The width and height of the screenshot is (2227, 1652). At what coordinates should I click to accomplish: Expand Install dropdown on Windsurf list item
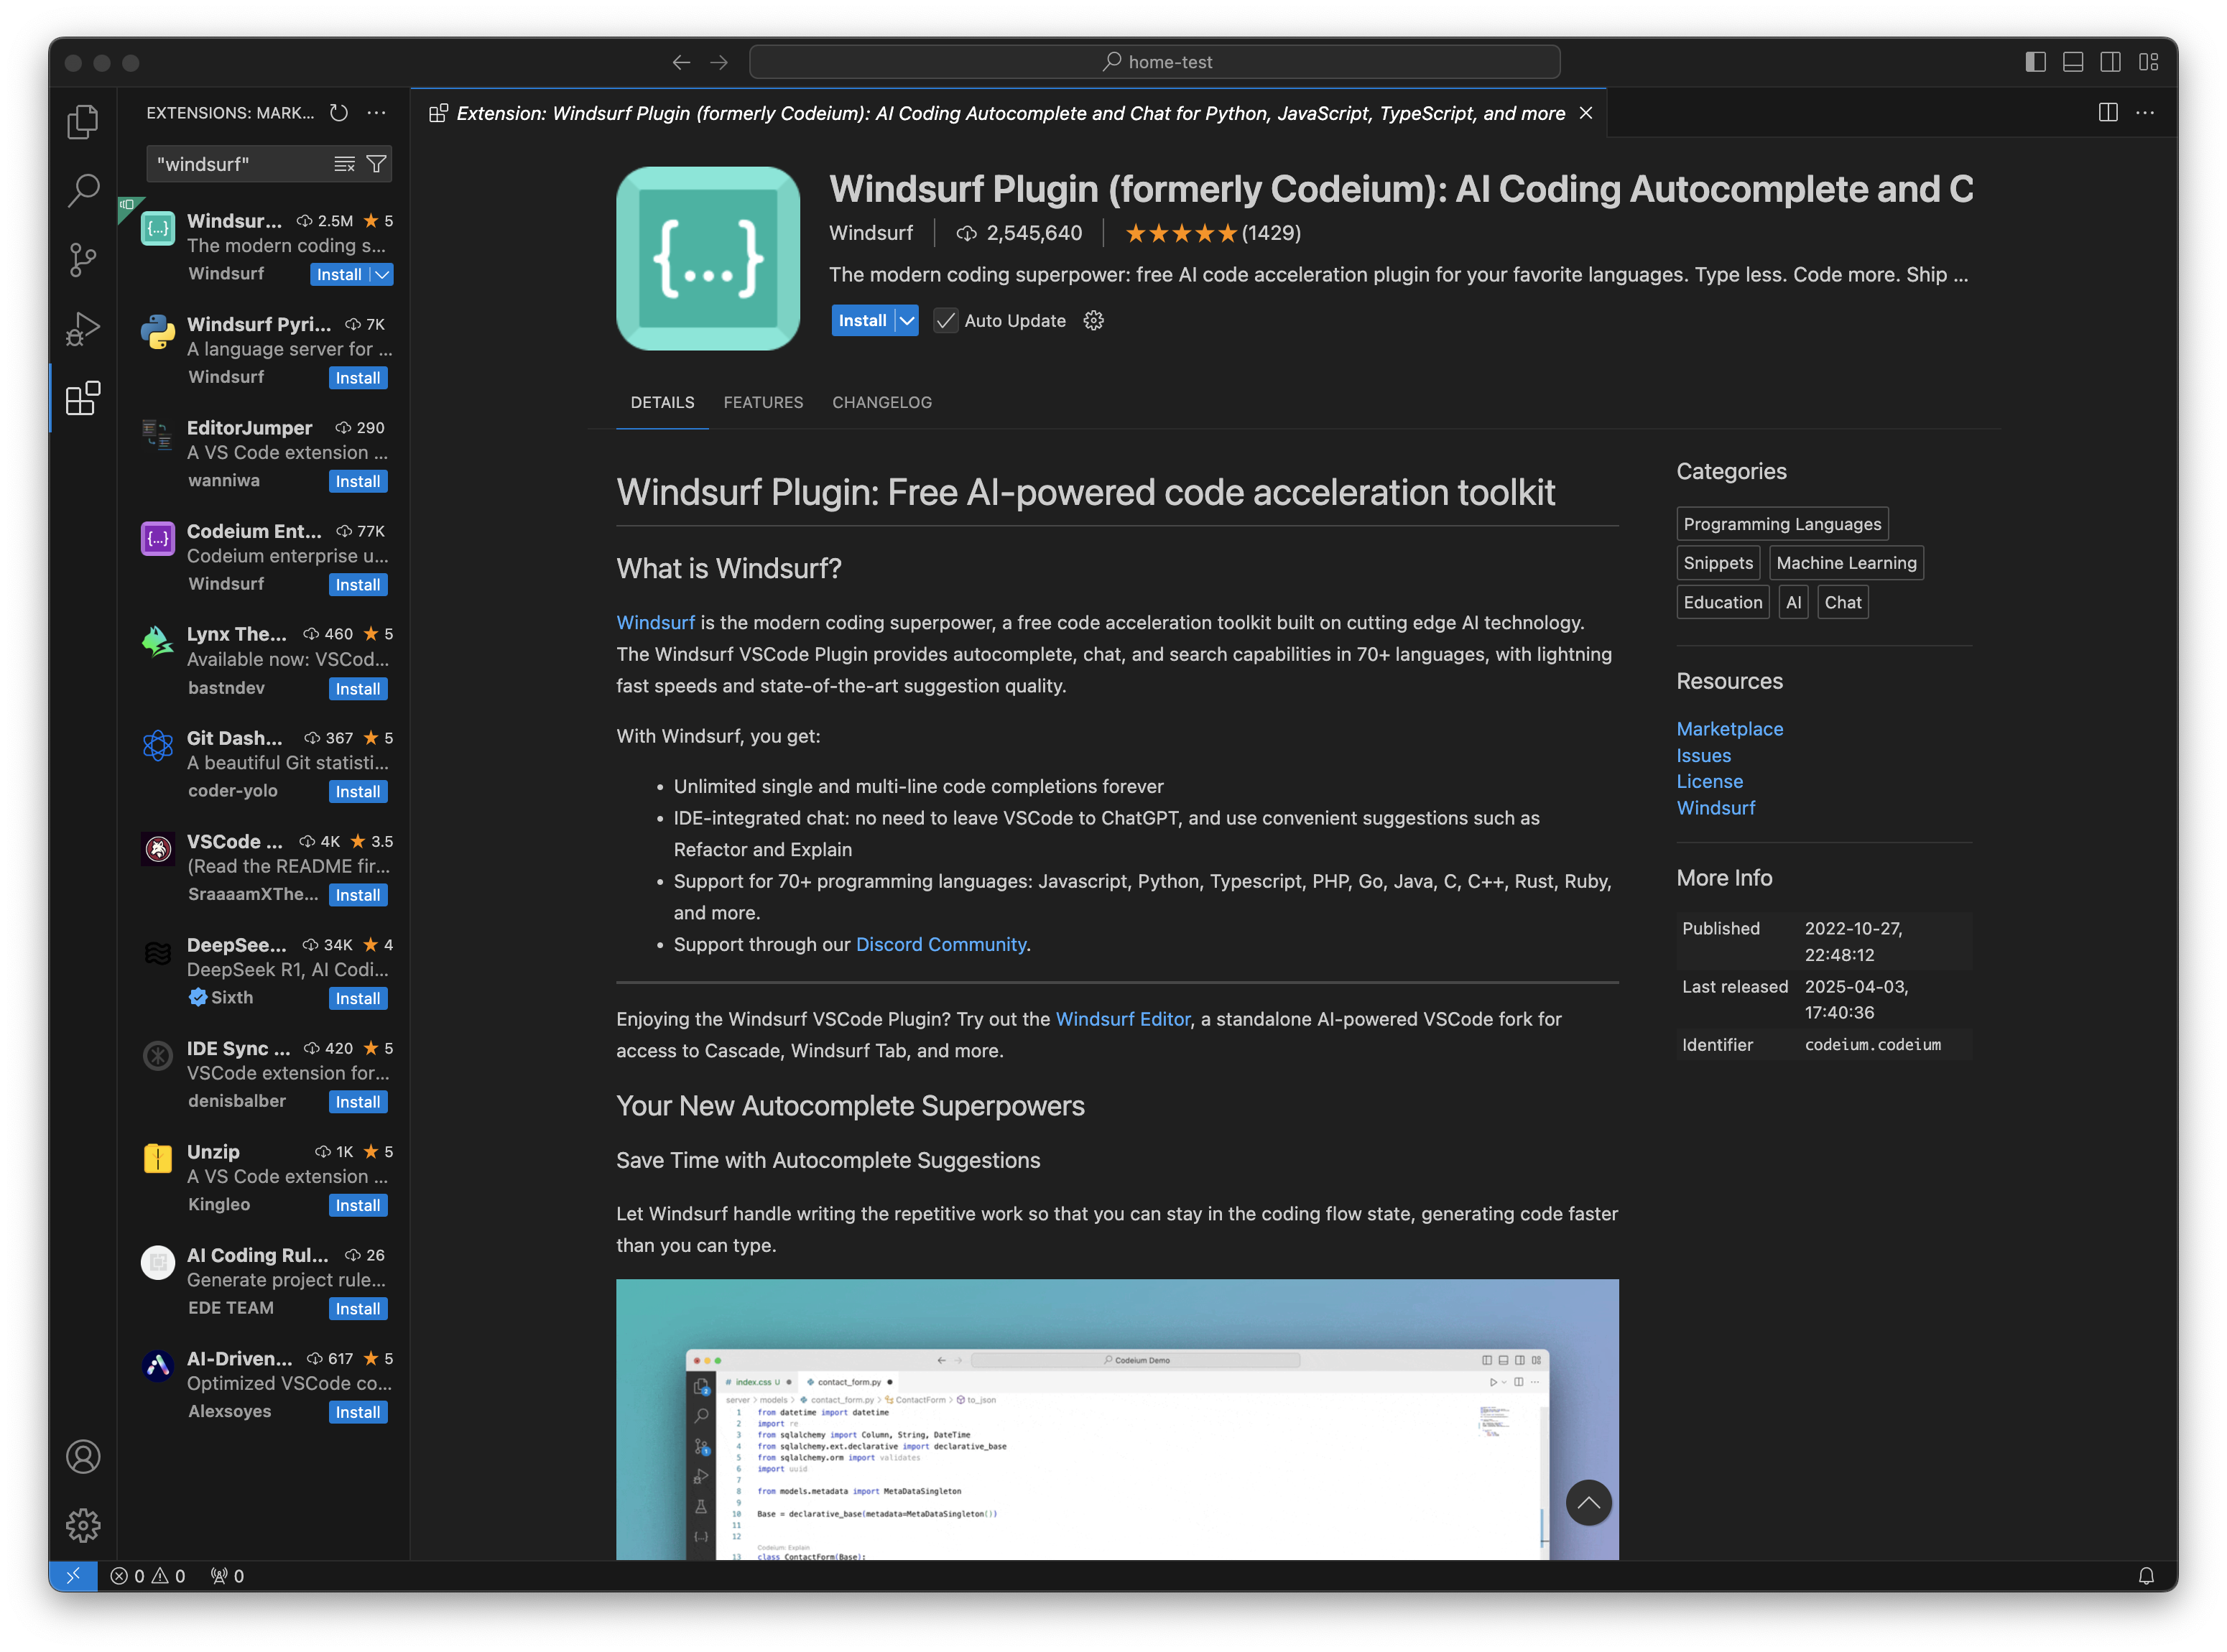tap(382, 275)
